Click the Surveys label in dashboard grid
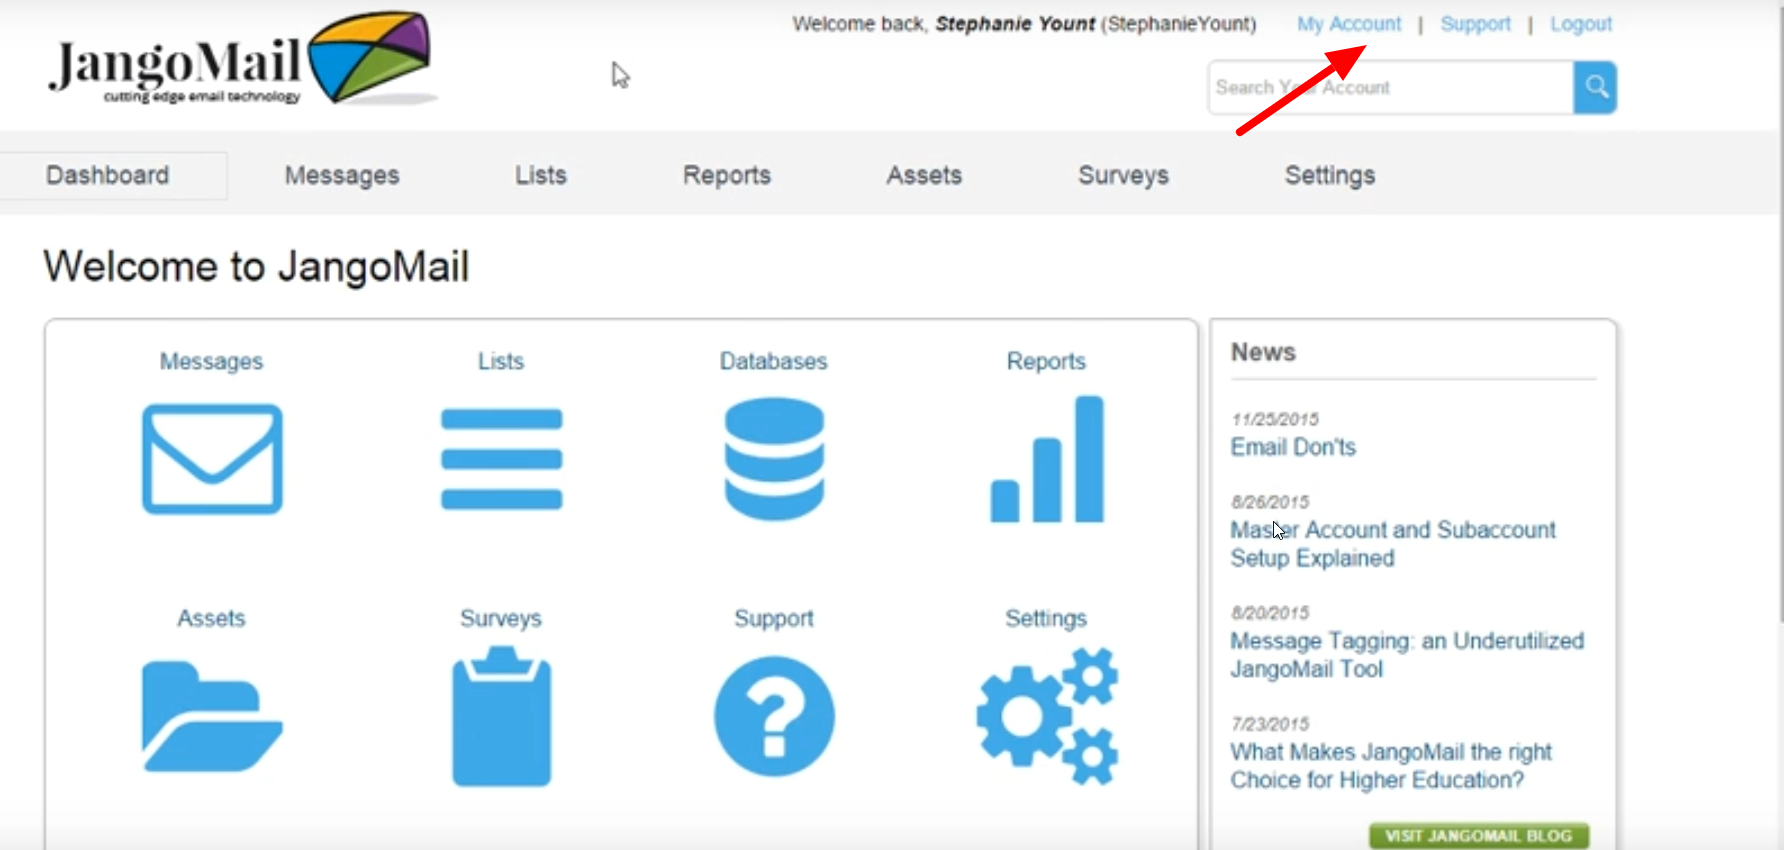Screen dimensions: 1784x850 coord(501,619)
